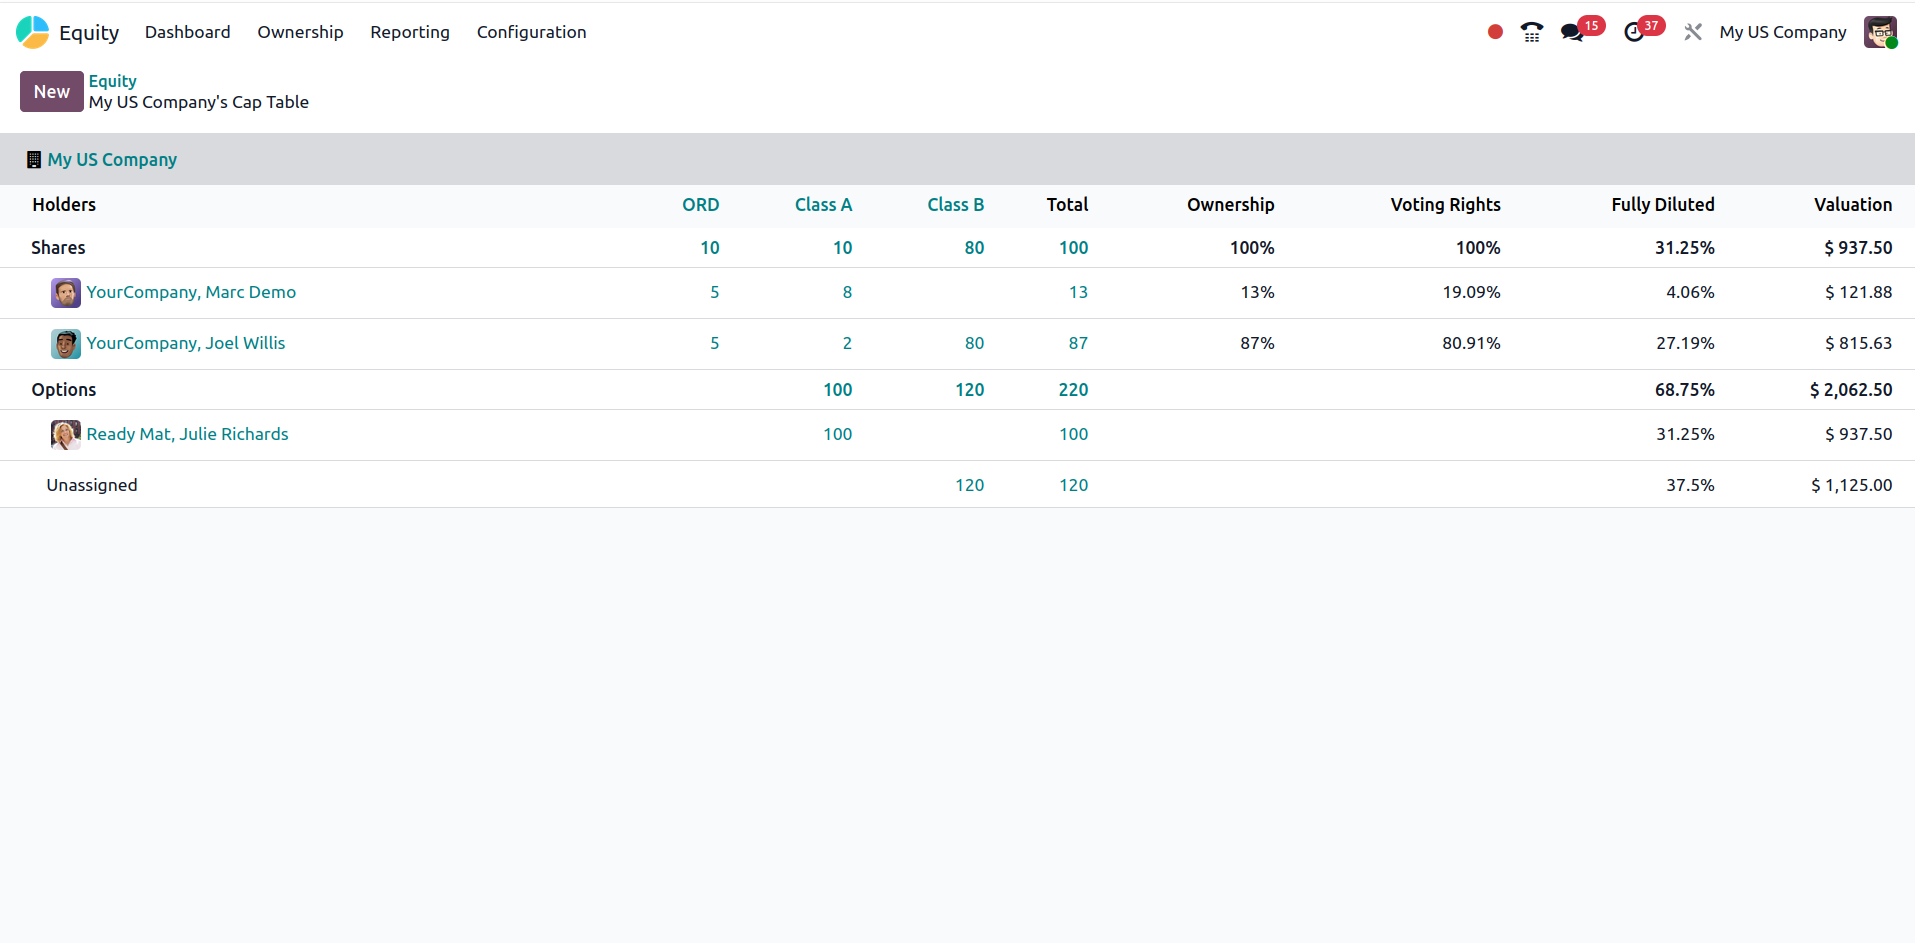Open YourCompany, Joel Willis holder link
This screenshot has width=1915, height=943.
click(x=186, y=343)
